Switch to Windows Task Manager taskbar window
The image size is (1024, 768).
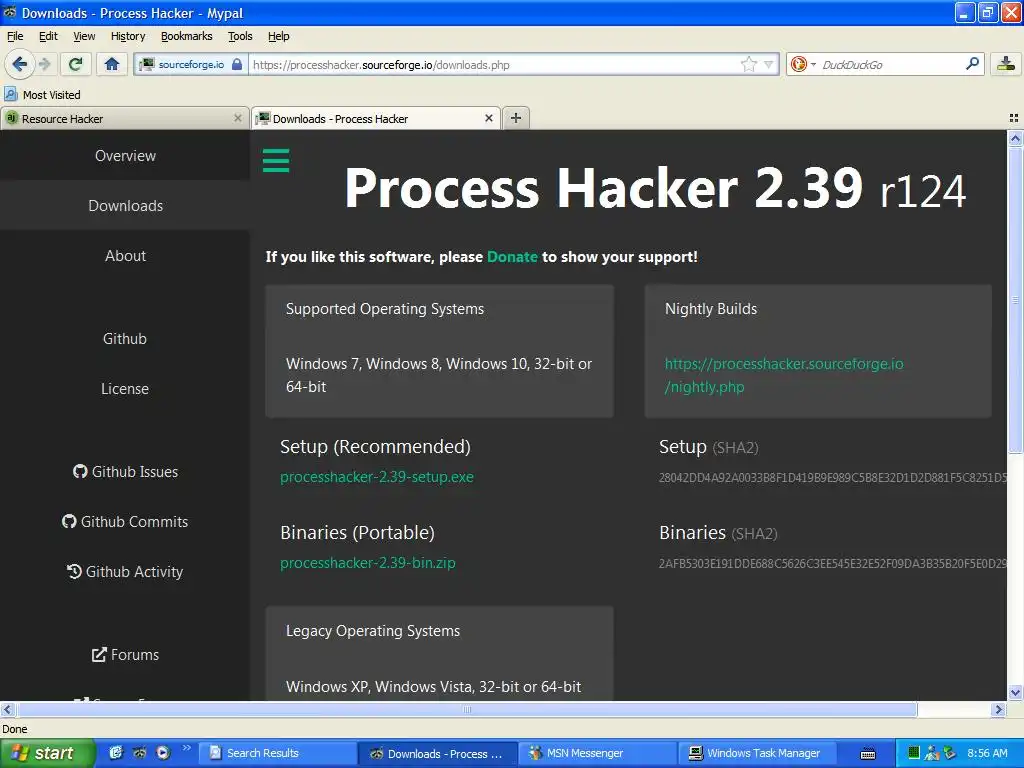[758, 753]
